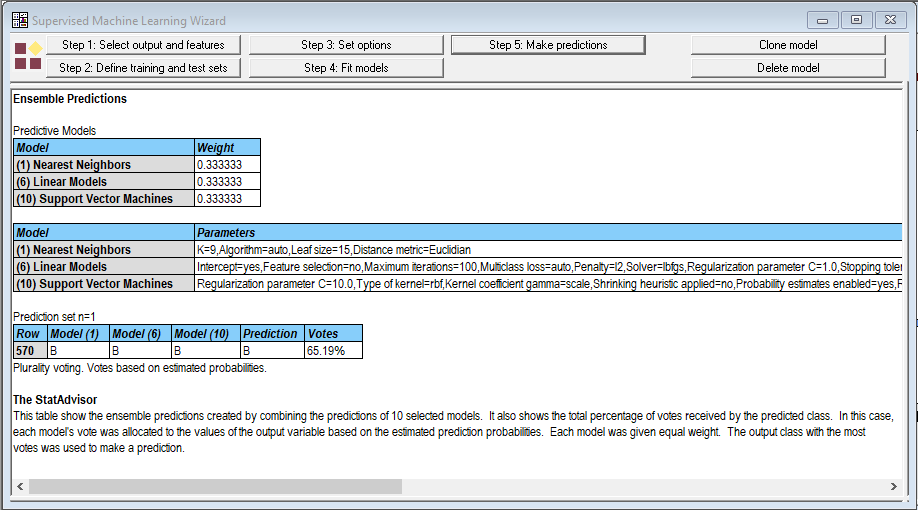Go to Step 2: Define training and test sets
This screenshot has height=510, width=918.
(143, 68)
